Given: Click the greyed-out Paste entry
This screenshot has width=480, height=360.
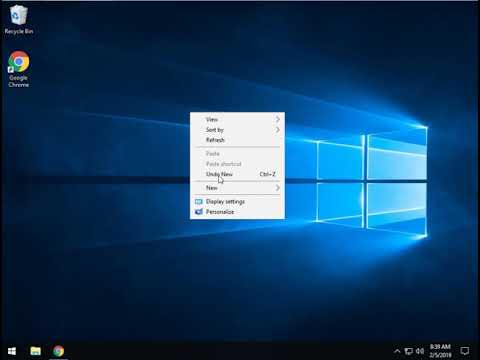Looking at the screenshot, I should 237,154.
